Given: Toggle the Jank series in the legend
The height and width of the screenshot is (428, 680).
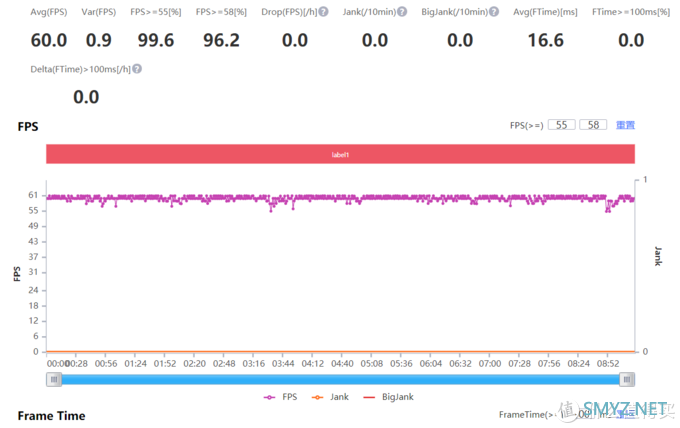Looking at the screenshot, I should [330, 397].
